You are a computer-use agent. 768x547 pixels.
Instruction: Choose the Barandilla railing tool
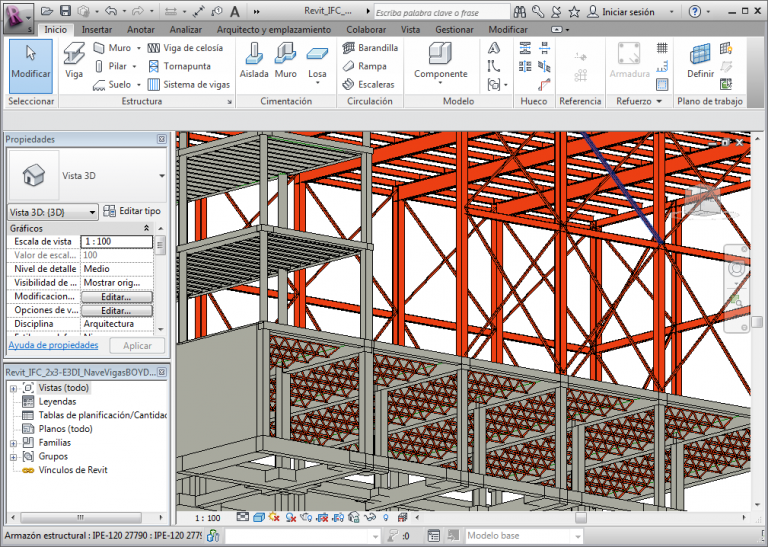(369, 47)
